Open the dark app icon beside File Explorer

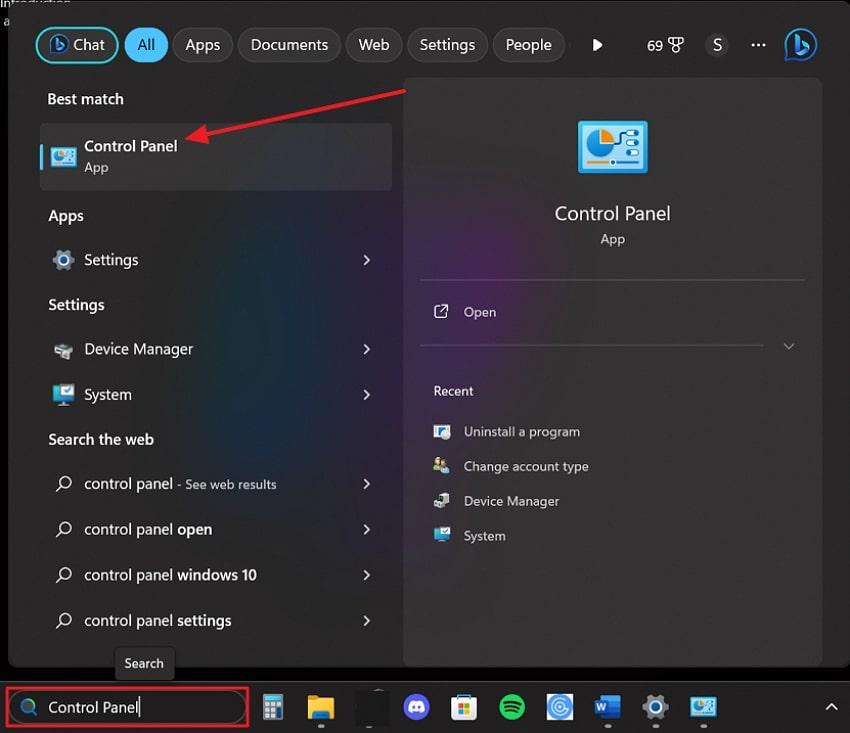tap(371, 707)
